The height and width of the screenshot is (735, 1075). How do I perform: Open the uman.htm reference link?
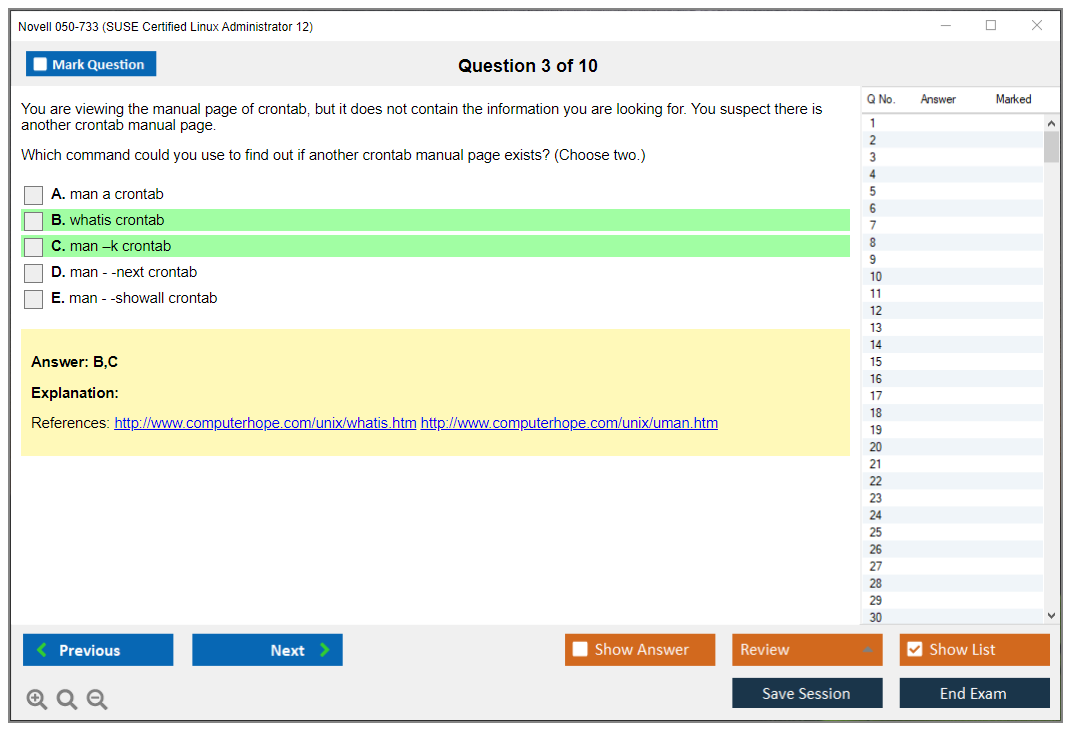569,423
